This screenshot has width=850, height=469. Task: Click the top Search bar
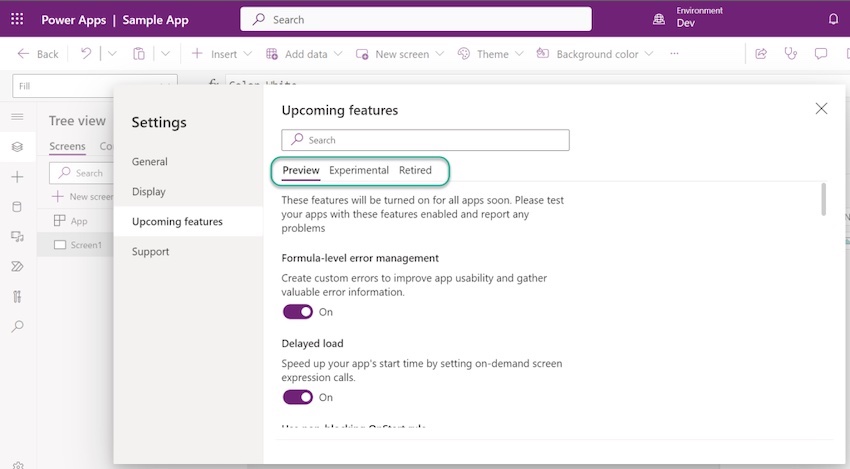(416, 20)
